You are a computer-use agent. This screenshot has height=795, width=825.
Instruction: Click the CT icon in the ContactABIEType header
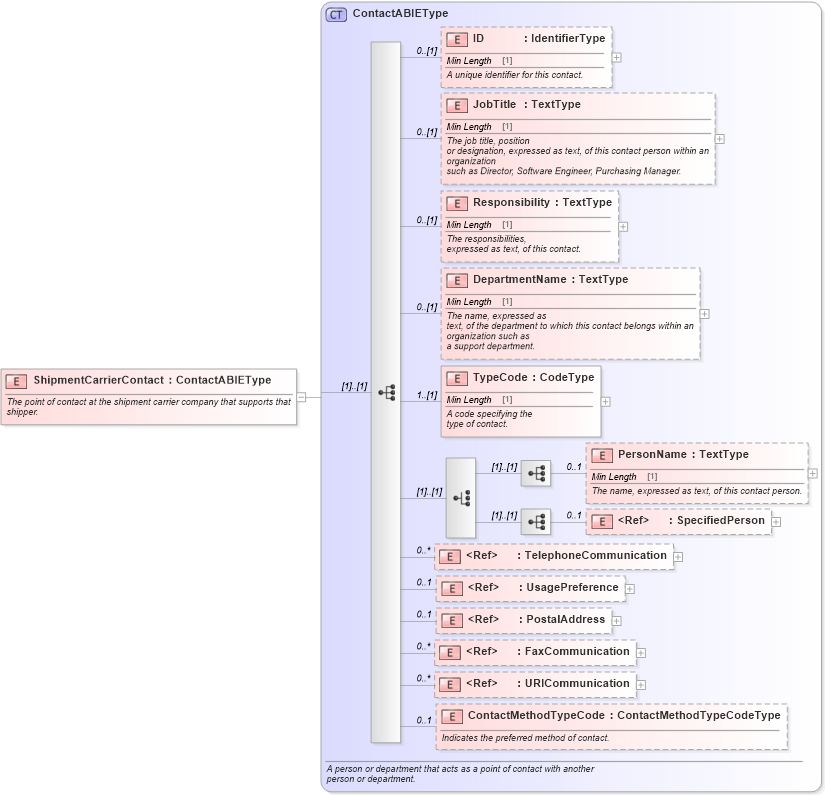coord(336,14)
